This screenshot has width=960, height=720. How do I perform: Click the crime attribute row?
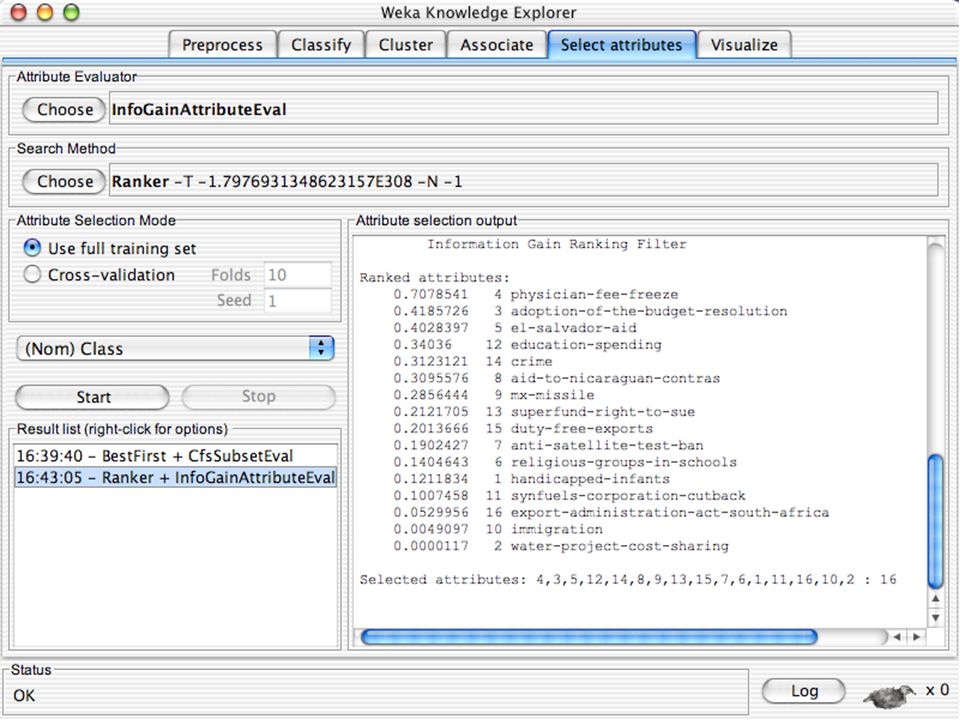[x=473, y=362]
